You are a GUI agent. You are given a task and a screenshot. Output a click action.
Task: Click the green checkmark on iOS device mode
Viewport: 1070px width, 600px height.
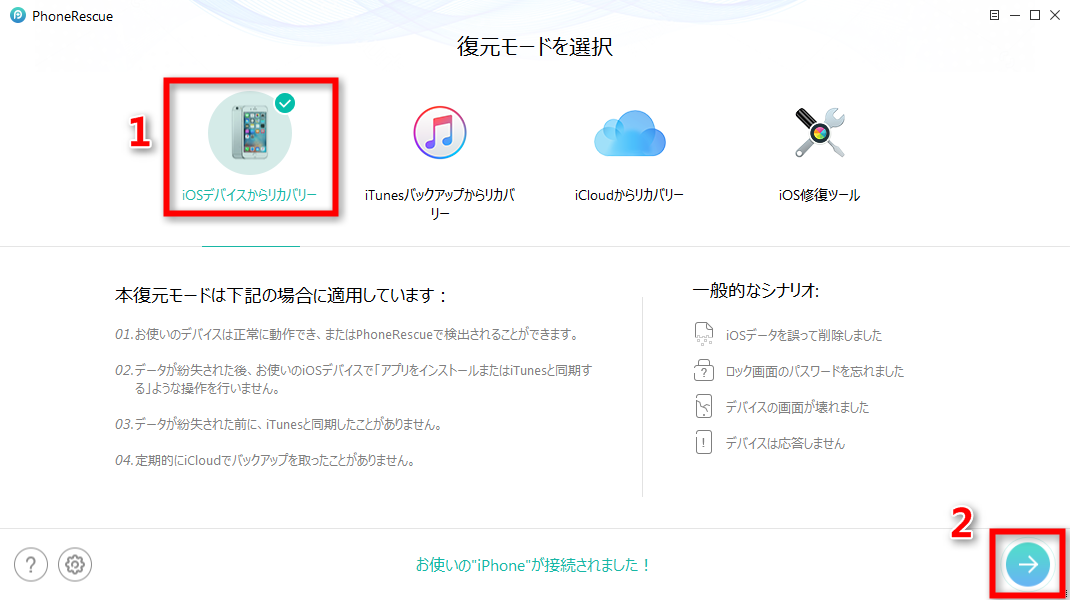tap(285, 103)
